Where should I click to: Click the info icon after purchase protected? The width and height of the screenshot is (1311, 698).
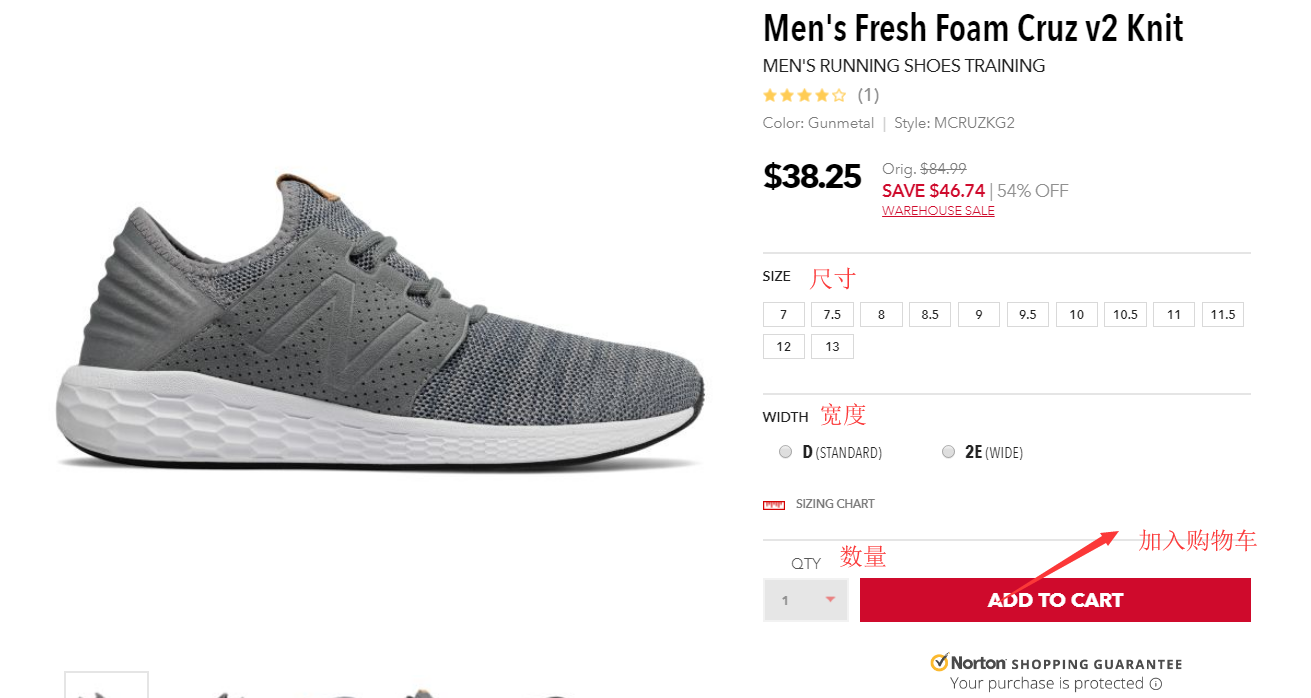pyautogui.click(x=1156, y=684)
